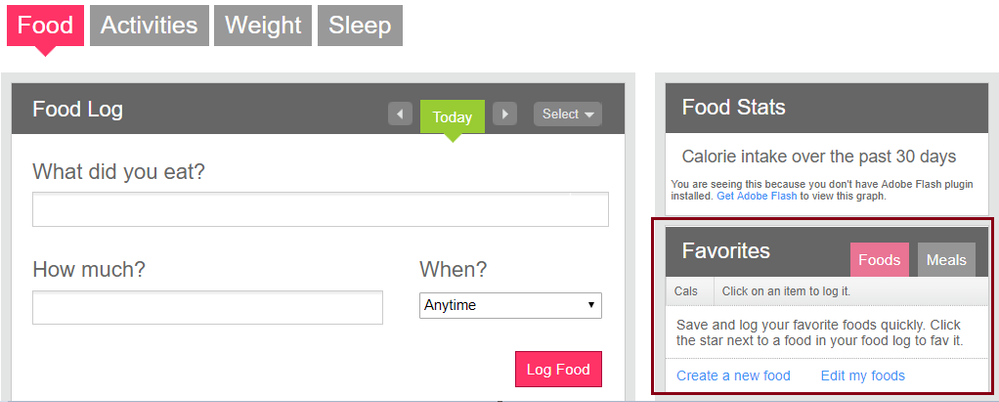Click the Edit my foods link
The width and height of the screenshot is (999, 402).
(x=862, y=376)
